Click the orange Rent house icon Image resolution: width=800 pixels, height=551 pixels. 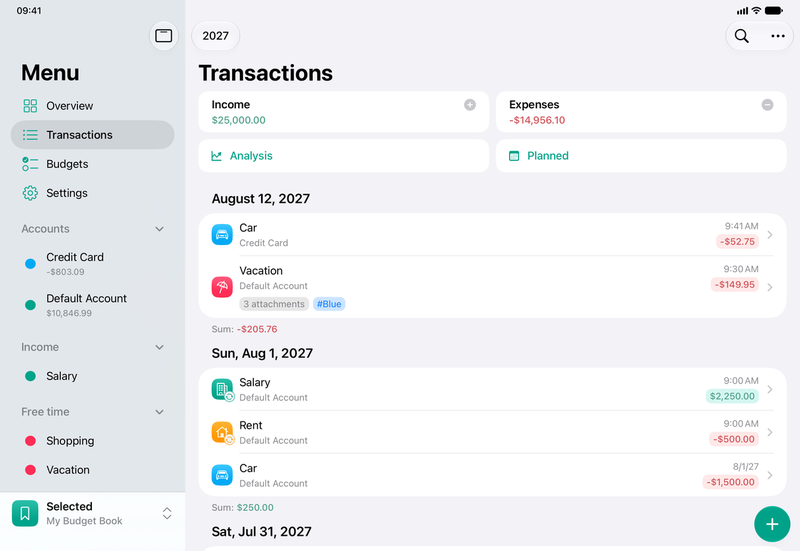click(x=222, y=432)
